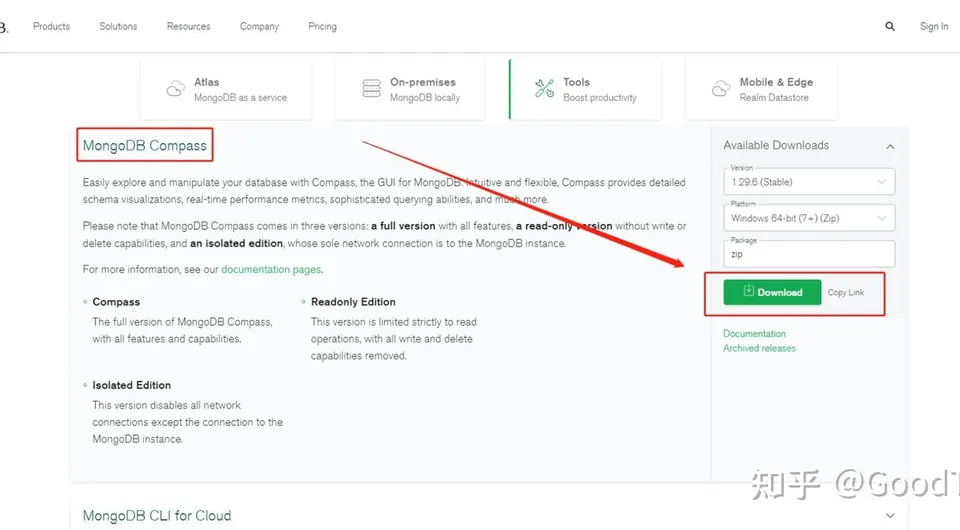Click the download icon in Download button

click(x=748, y=291)
